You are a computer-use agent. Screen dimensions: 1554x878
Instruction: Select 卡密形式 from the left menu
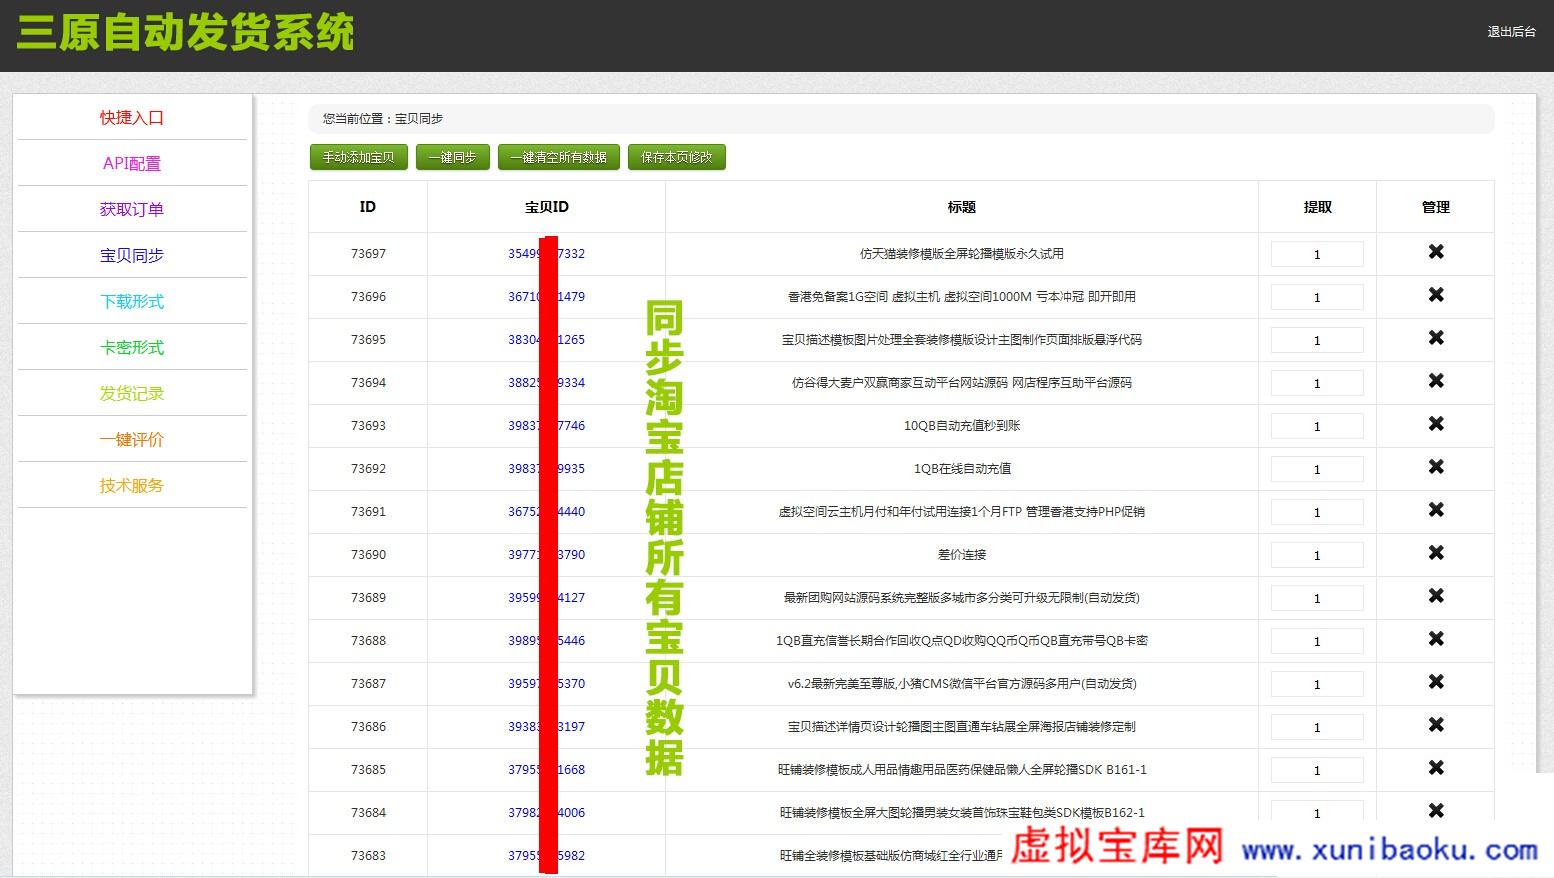pos(132,347)
